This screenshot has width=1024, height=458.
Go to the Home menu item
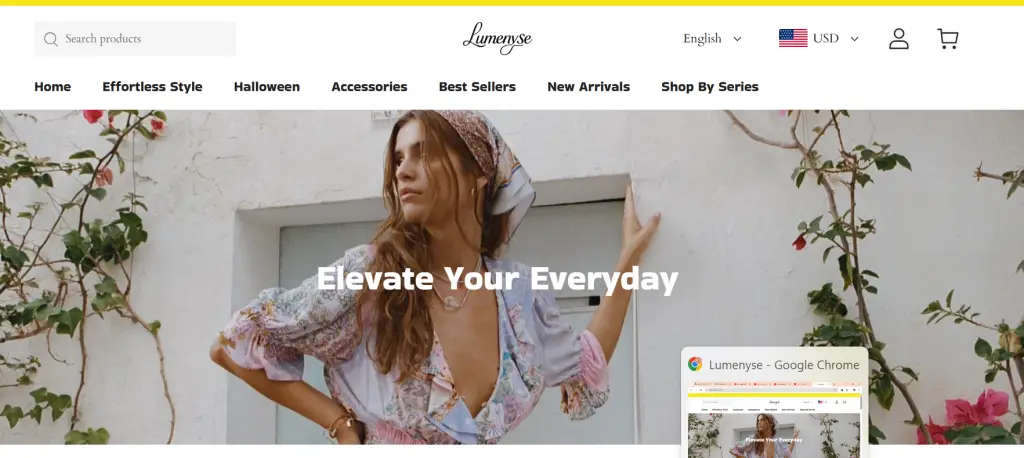(52, 87)
